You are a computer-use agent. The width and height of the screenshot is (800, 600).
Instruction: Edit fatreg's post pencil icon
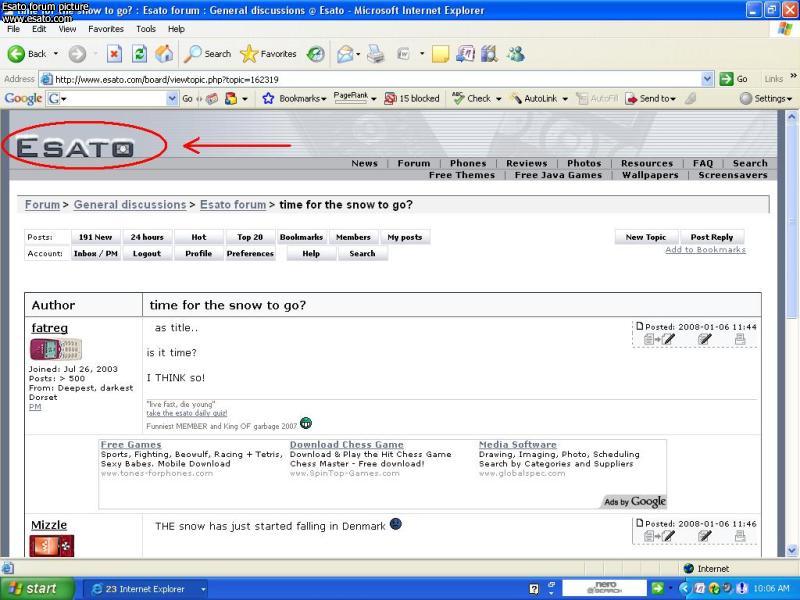pos(704,339)
